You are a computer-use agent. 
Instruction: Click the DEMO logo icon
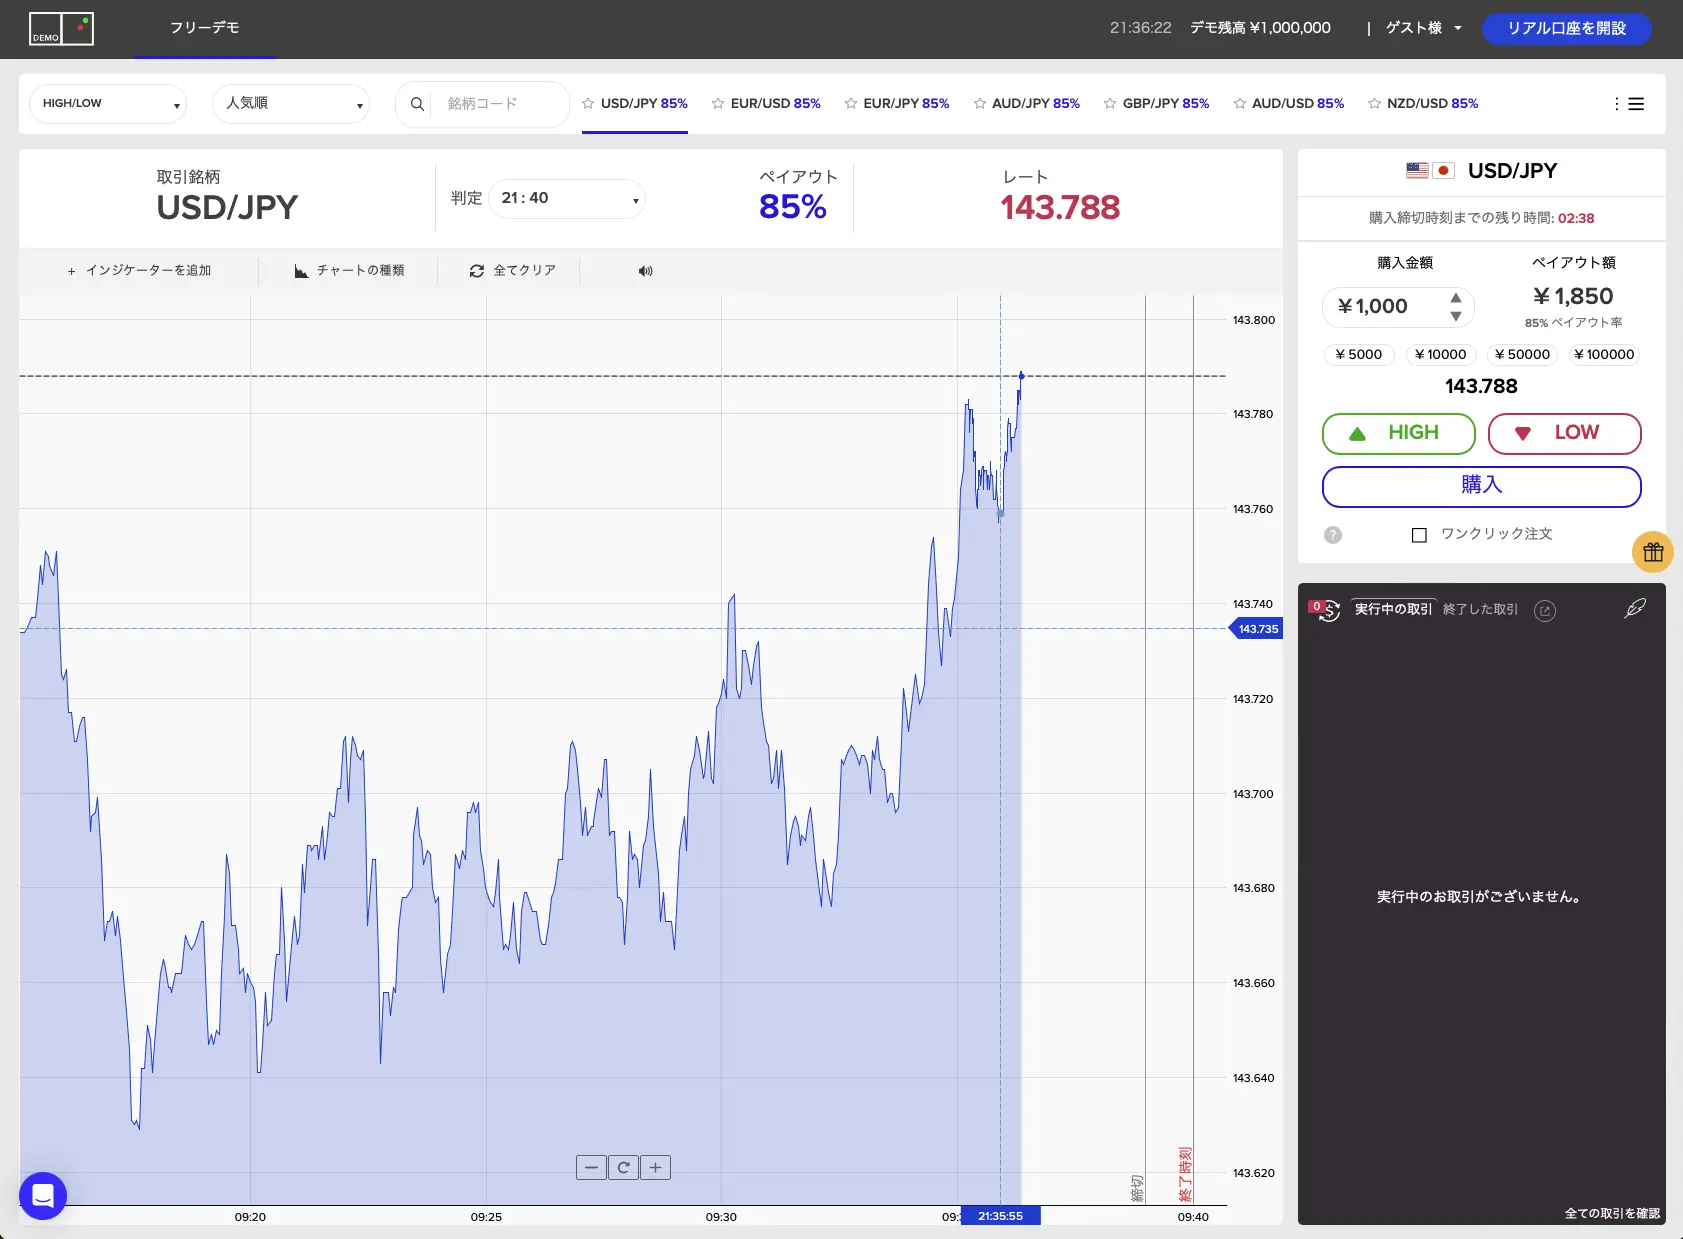click(x=61, y=29)
